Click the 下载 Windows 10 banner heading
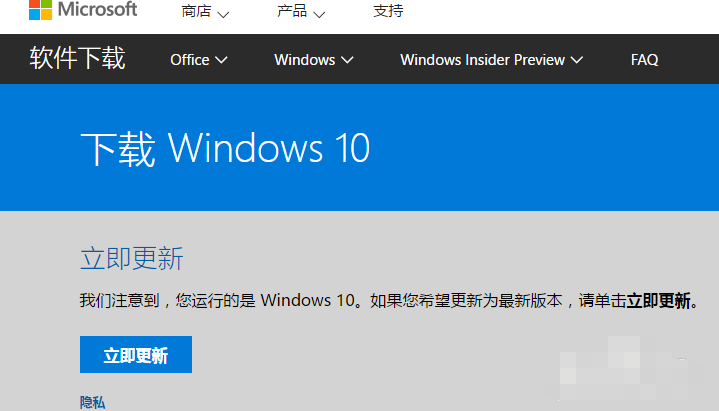The image size is (719, 411). pyautogui.click(x=225, y=149)
